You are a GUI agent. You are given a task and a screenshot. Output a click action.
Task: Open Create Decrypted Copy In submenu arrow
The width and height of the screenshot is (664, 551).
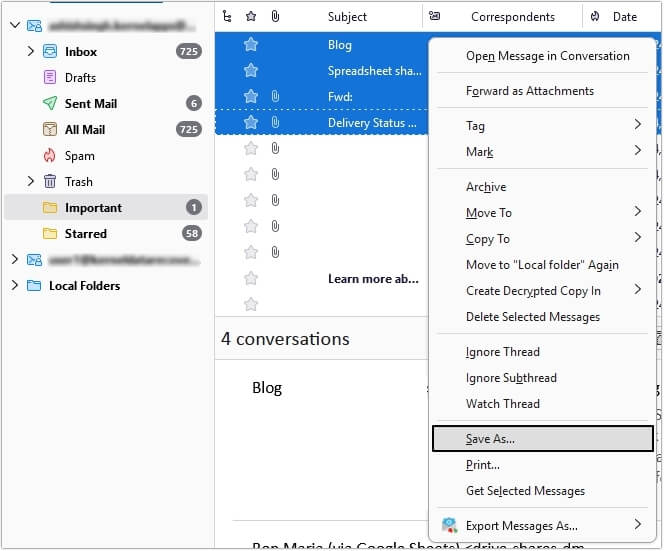(x=638, y=289)
